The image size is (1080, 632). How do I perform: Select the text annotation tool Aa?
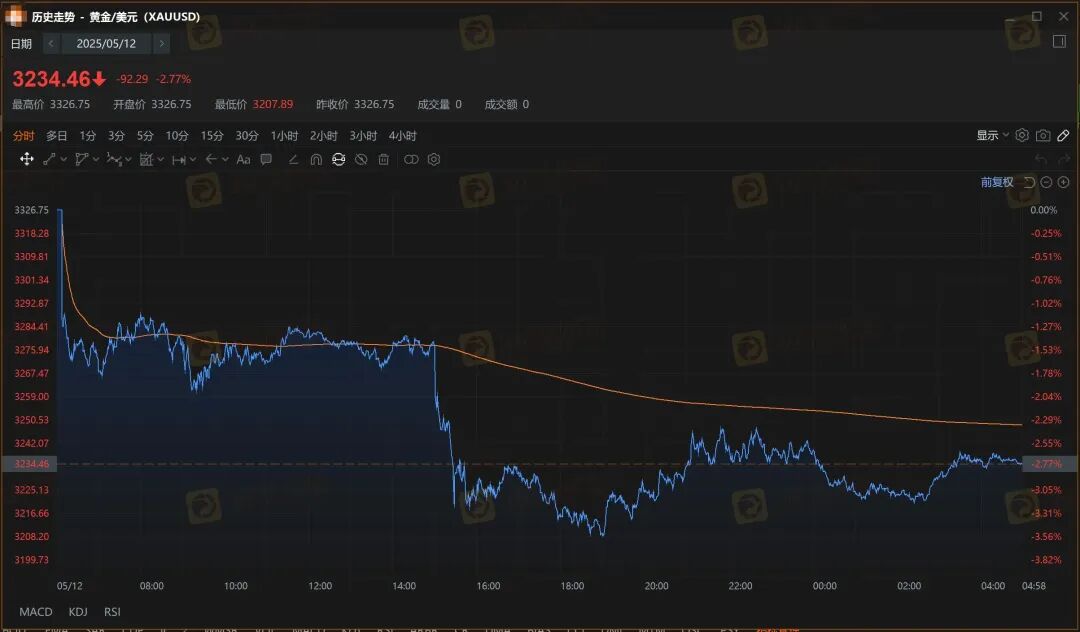(x=242, y=159)
